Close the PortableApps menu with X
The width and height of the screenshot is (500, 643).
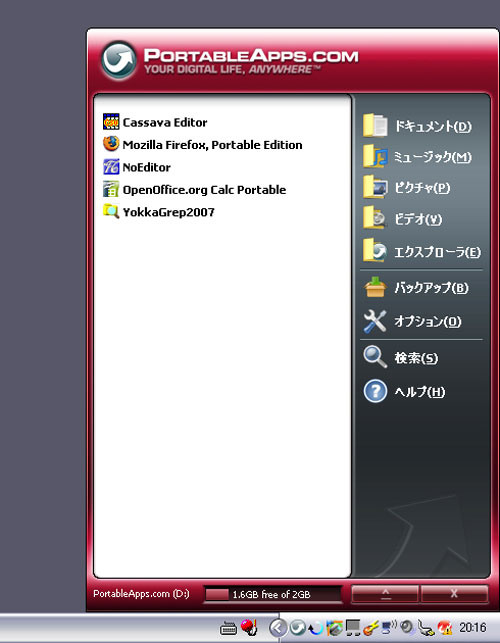tap(454, 594)
